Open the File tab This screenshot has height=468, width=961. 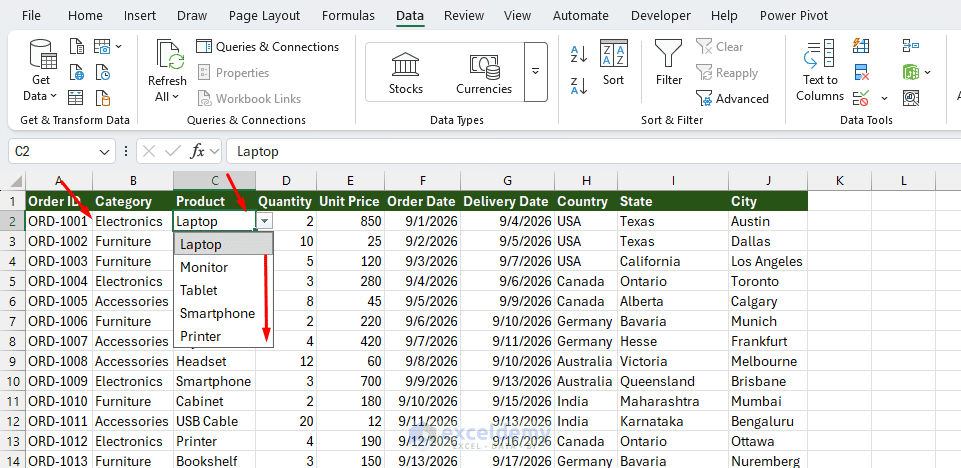click(31, 15)
